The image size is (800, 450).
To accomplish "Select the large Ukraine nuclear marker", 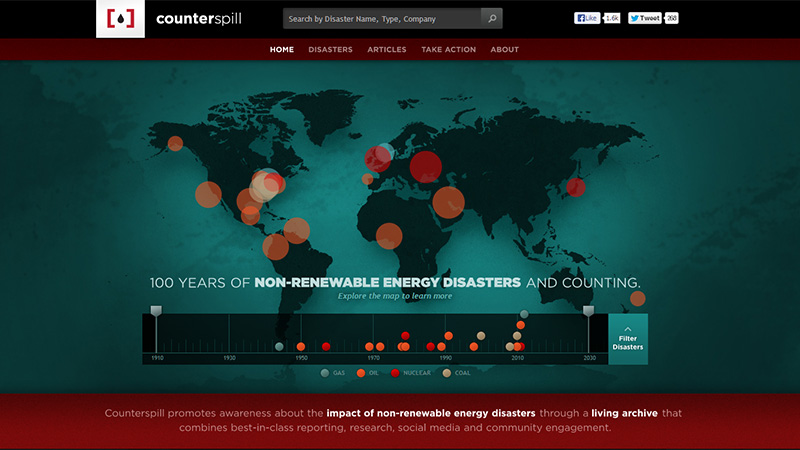I will 426,167.
